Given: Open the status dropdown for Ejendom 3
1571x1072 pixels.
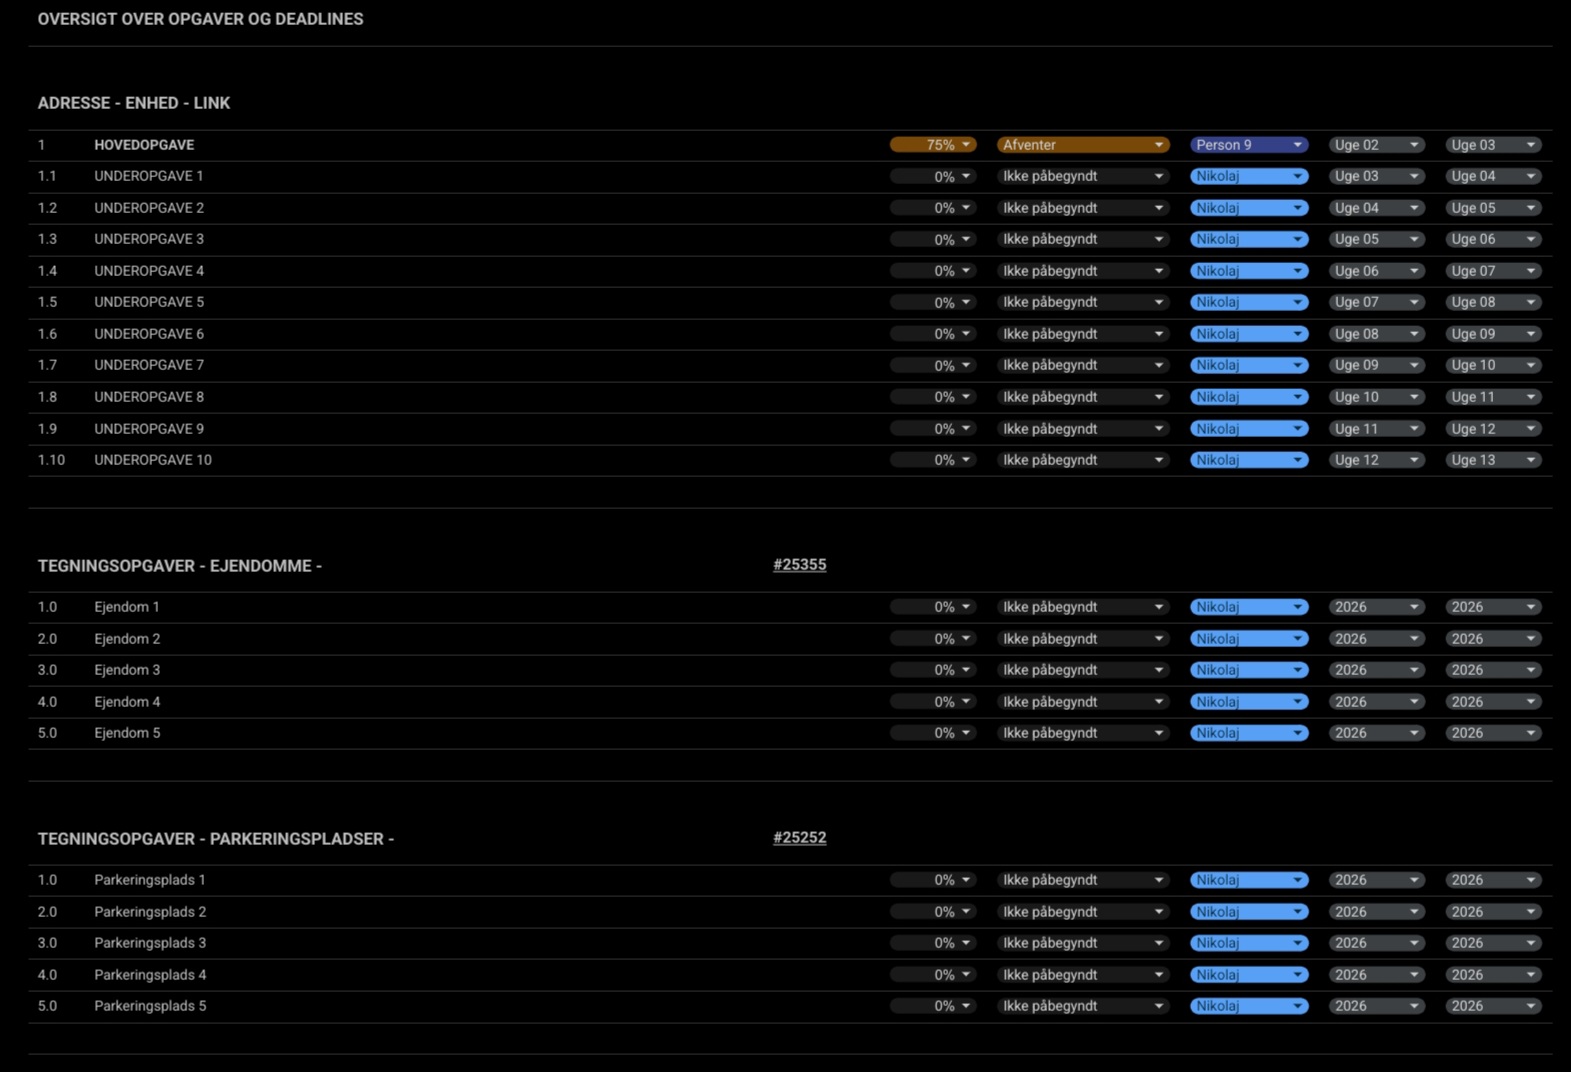Looking at the screenshot, I should tap(1083, 670).
